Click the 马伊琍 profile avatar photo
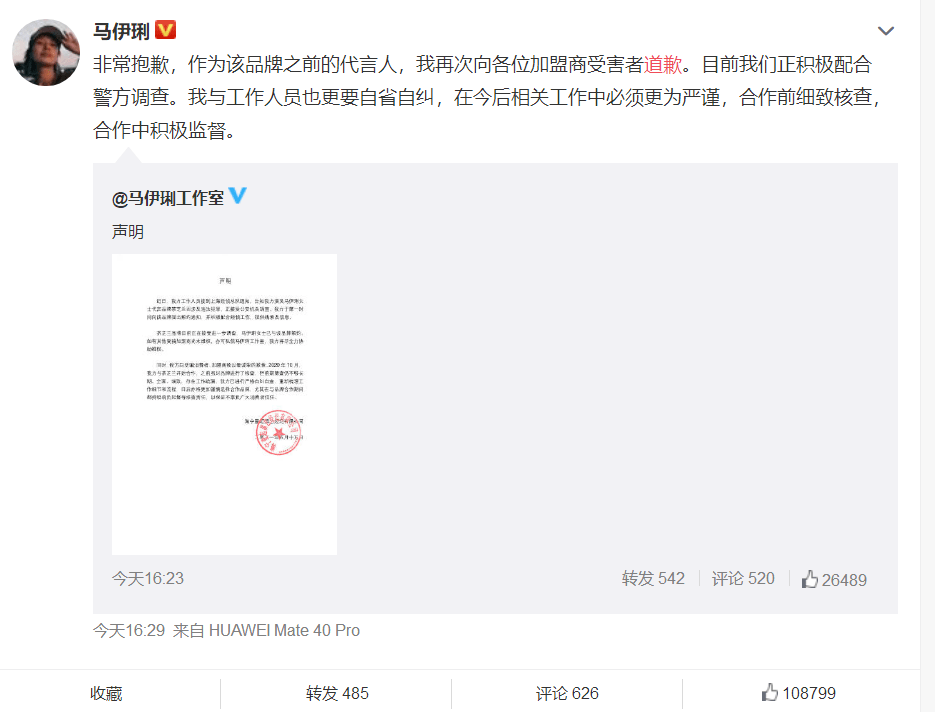Screen dimensions: 935x712 (x=46, y=52)
